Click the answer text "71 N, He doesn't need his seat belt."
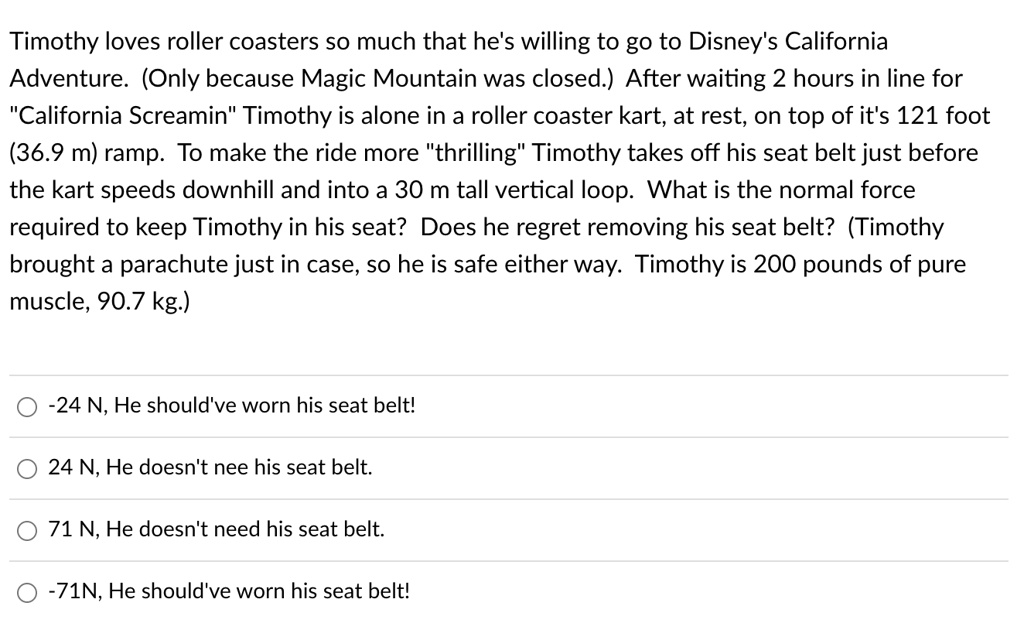This screenshot has height=630, width=1024. pos(216,529)
